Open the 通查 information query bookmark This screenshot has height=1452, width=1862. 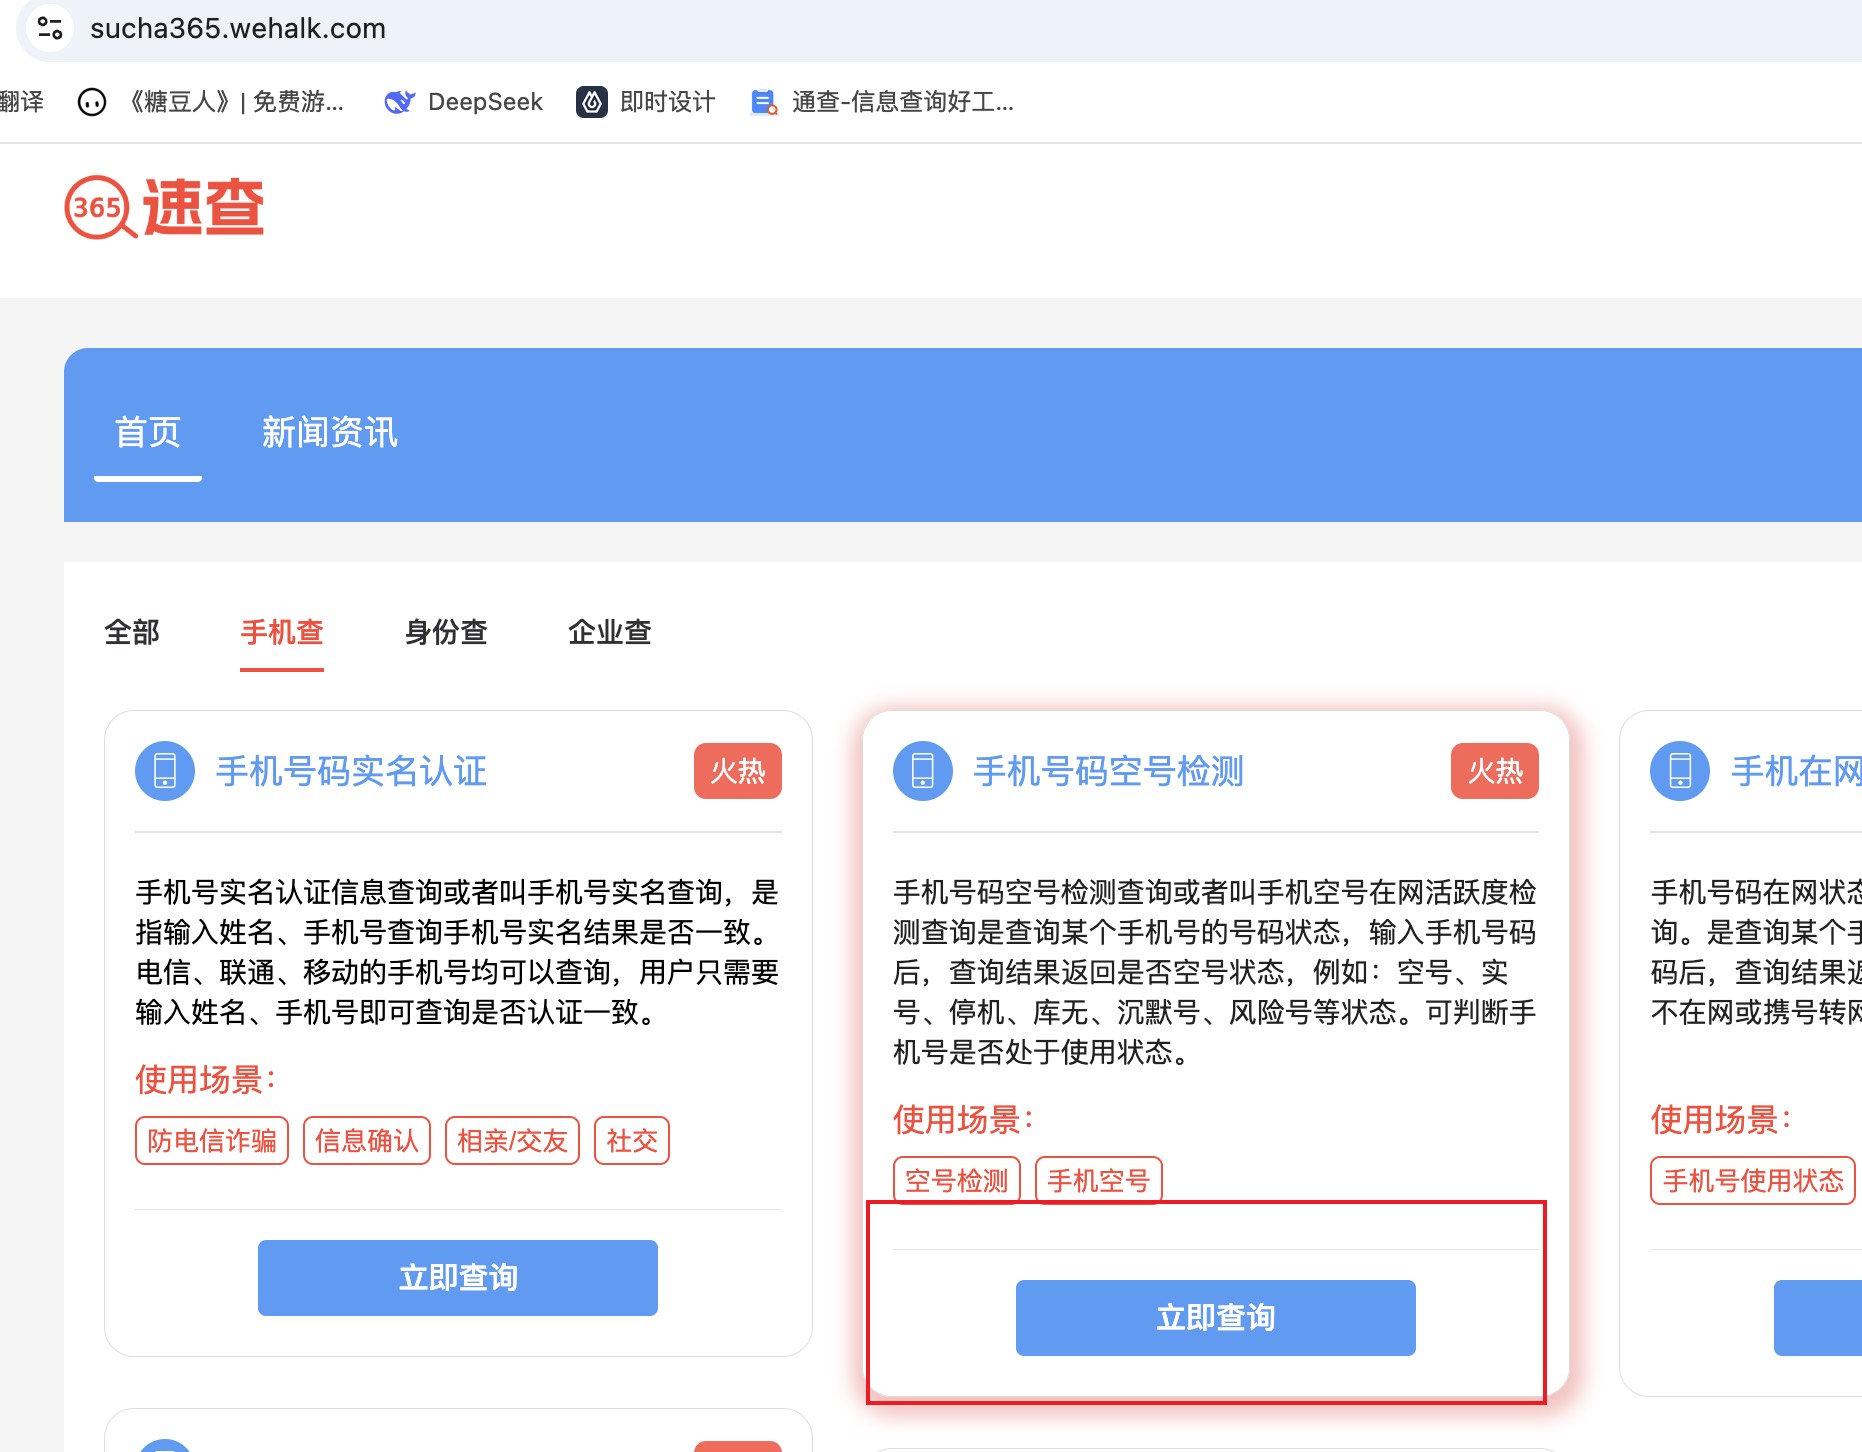pos(883,102)
